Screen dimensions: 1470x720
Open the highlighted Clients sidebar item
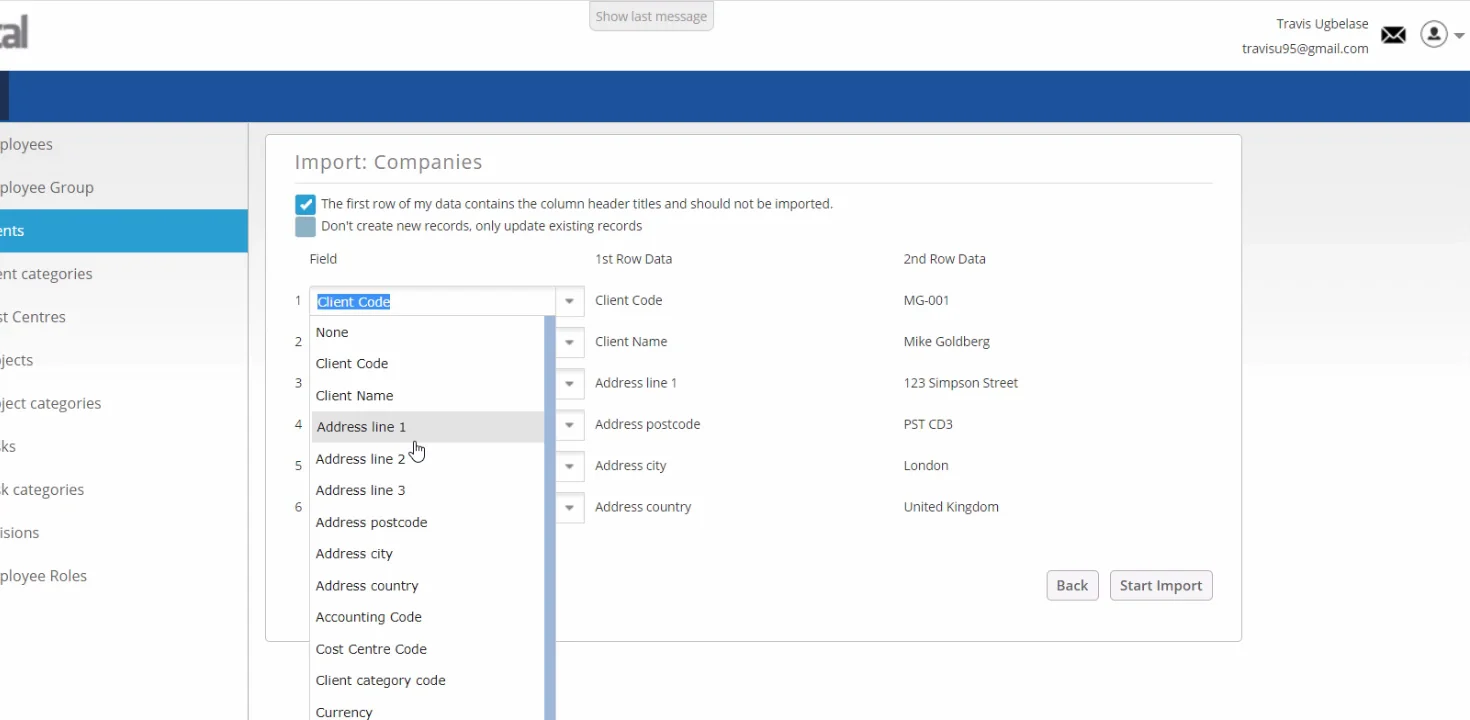tap(124, 230)
